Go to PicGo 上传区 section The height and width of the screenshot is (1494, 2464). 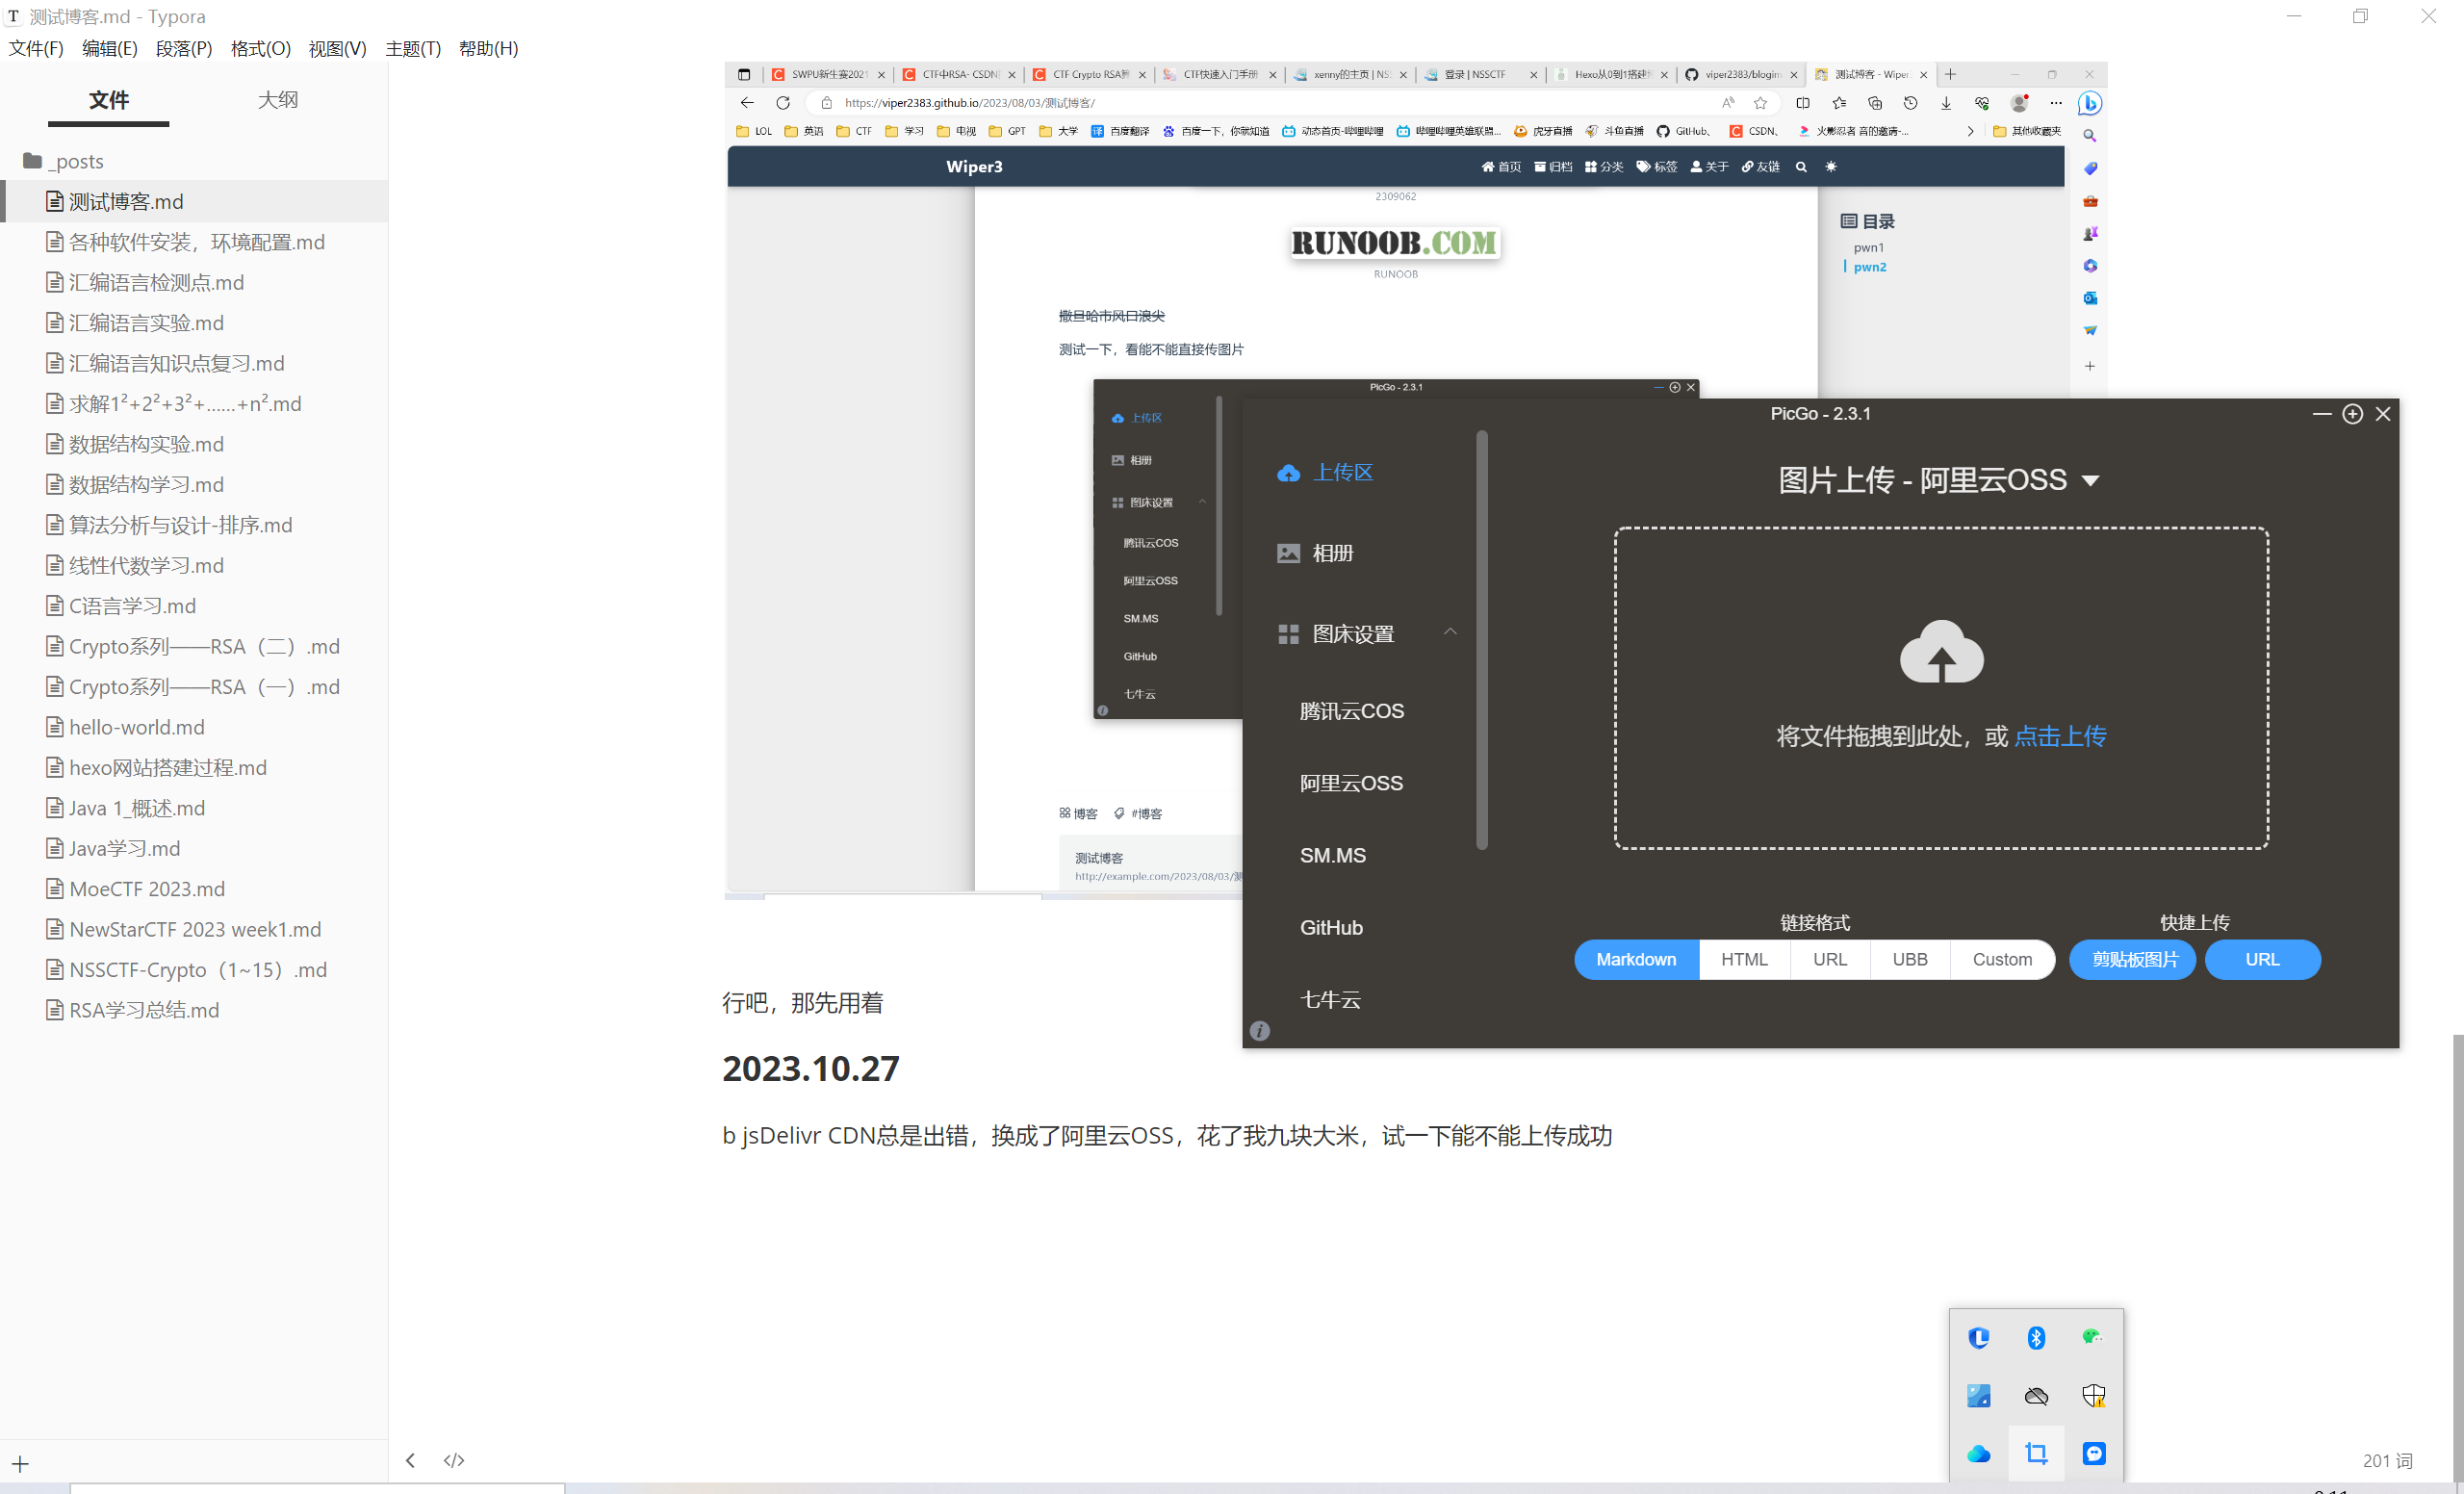point(1325,472)
